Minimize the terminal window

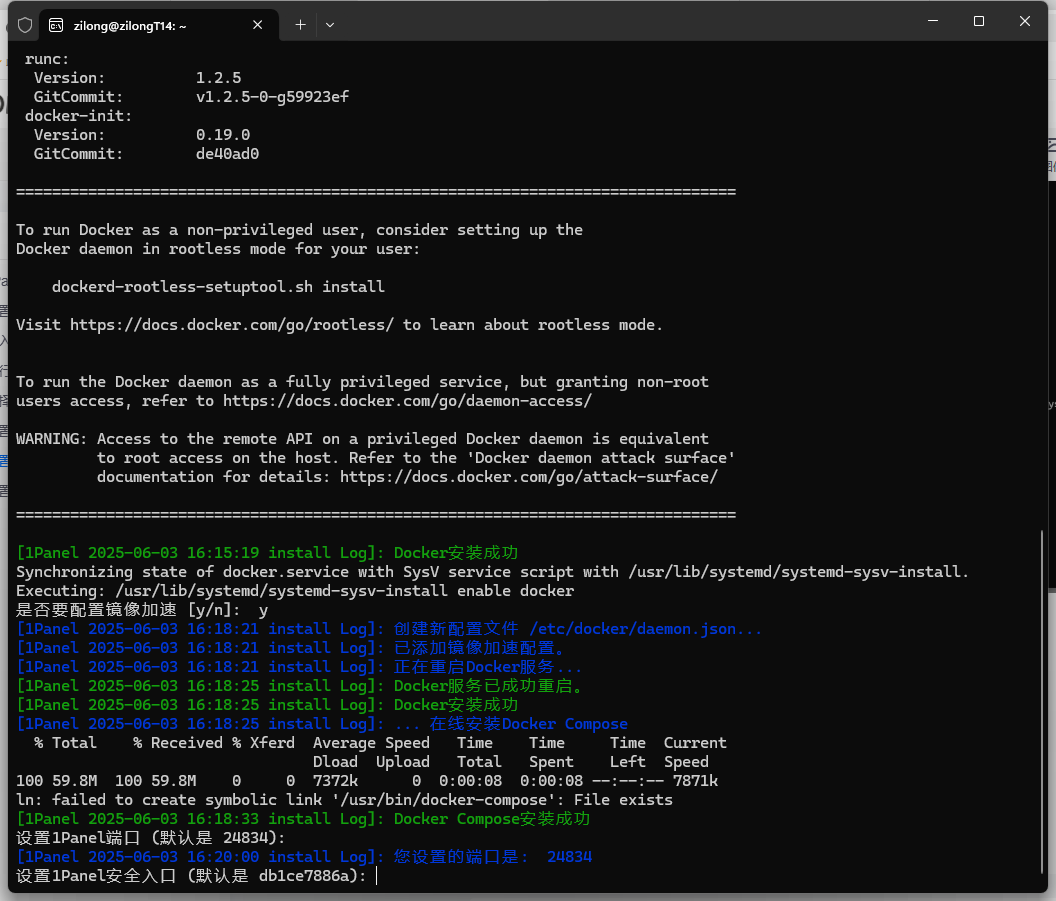point(933,21)
